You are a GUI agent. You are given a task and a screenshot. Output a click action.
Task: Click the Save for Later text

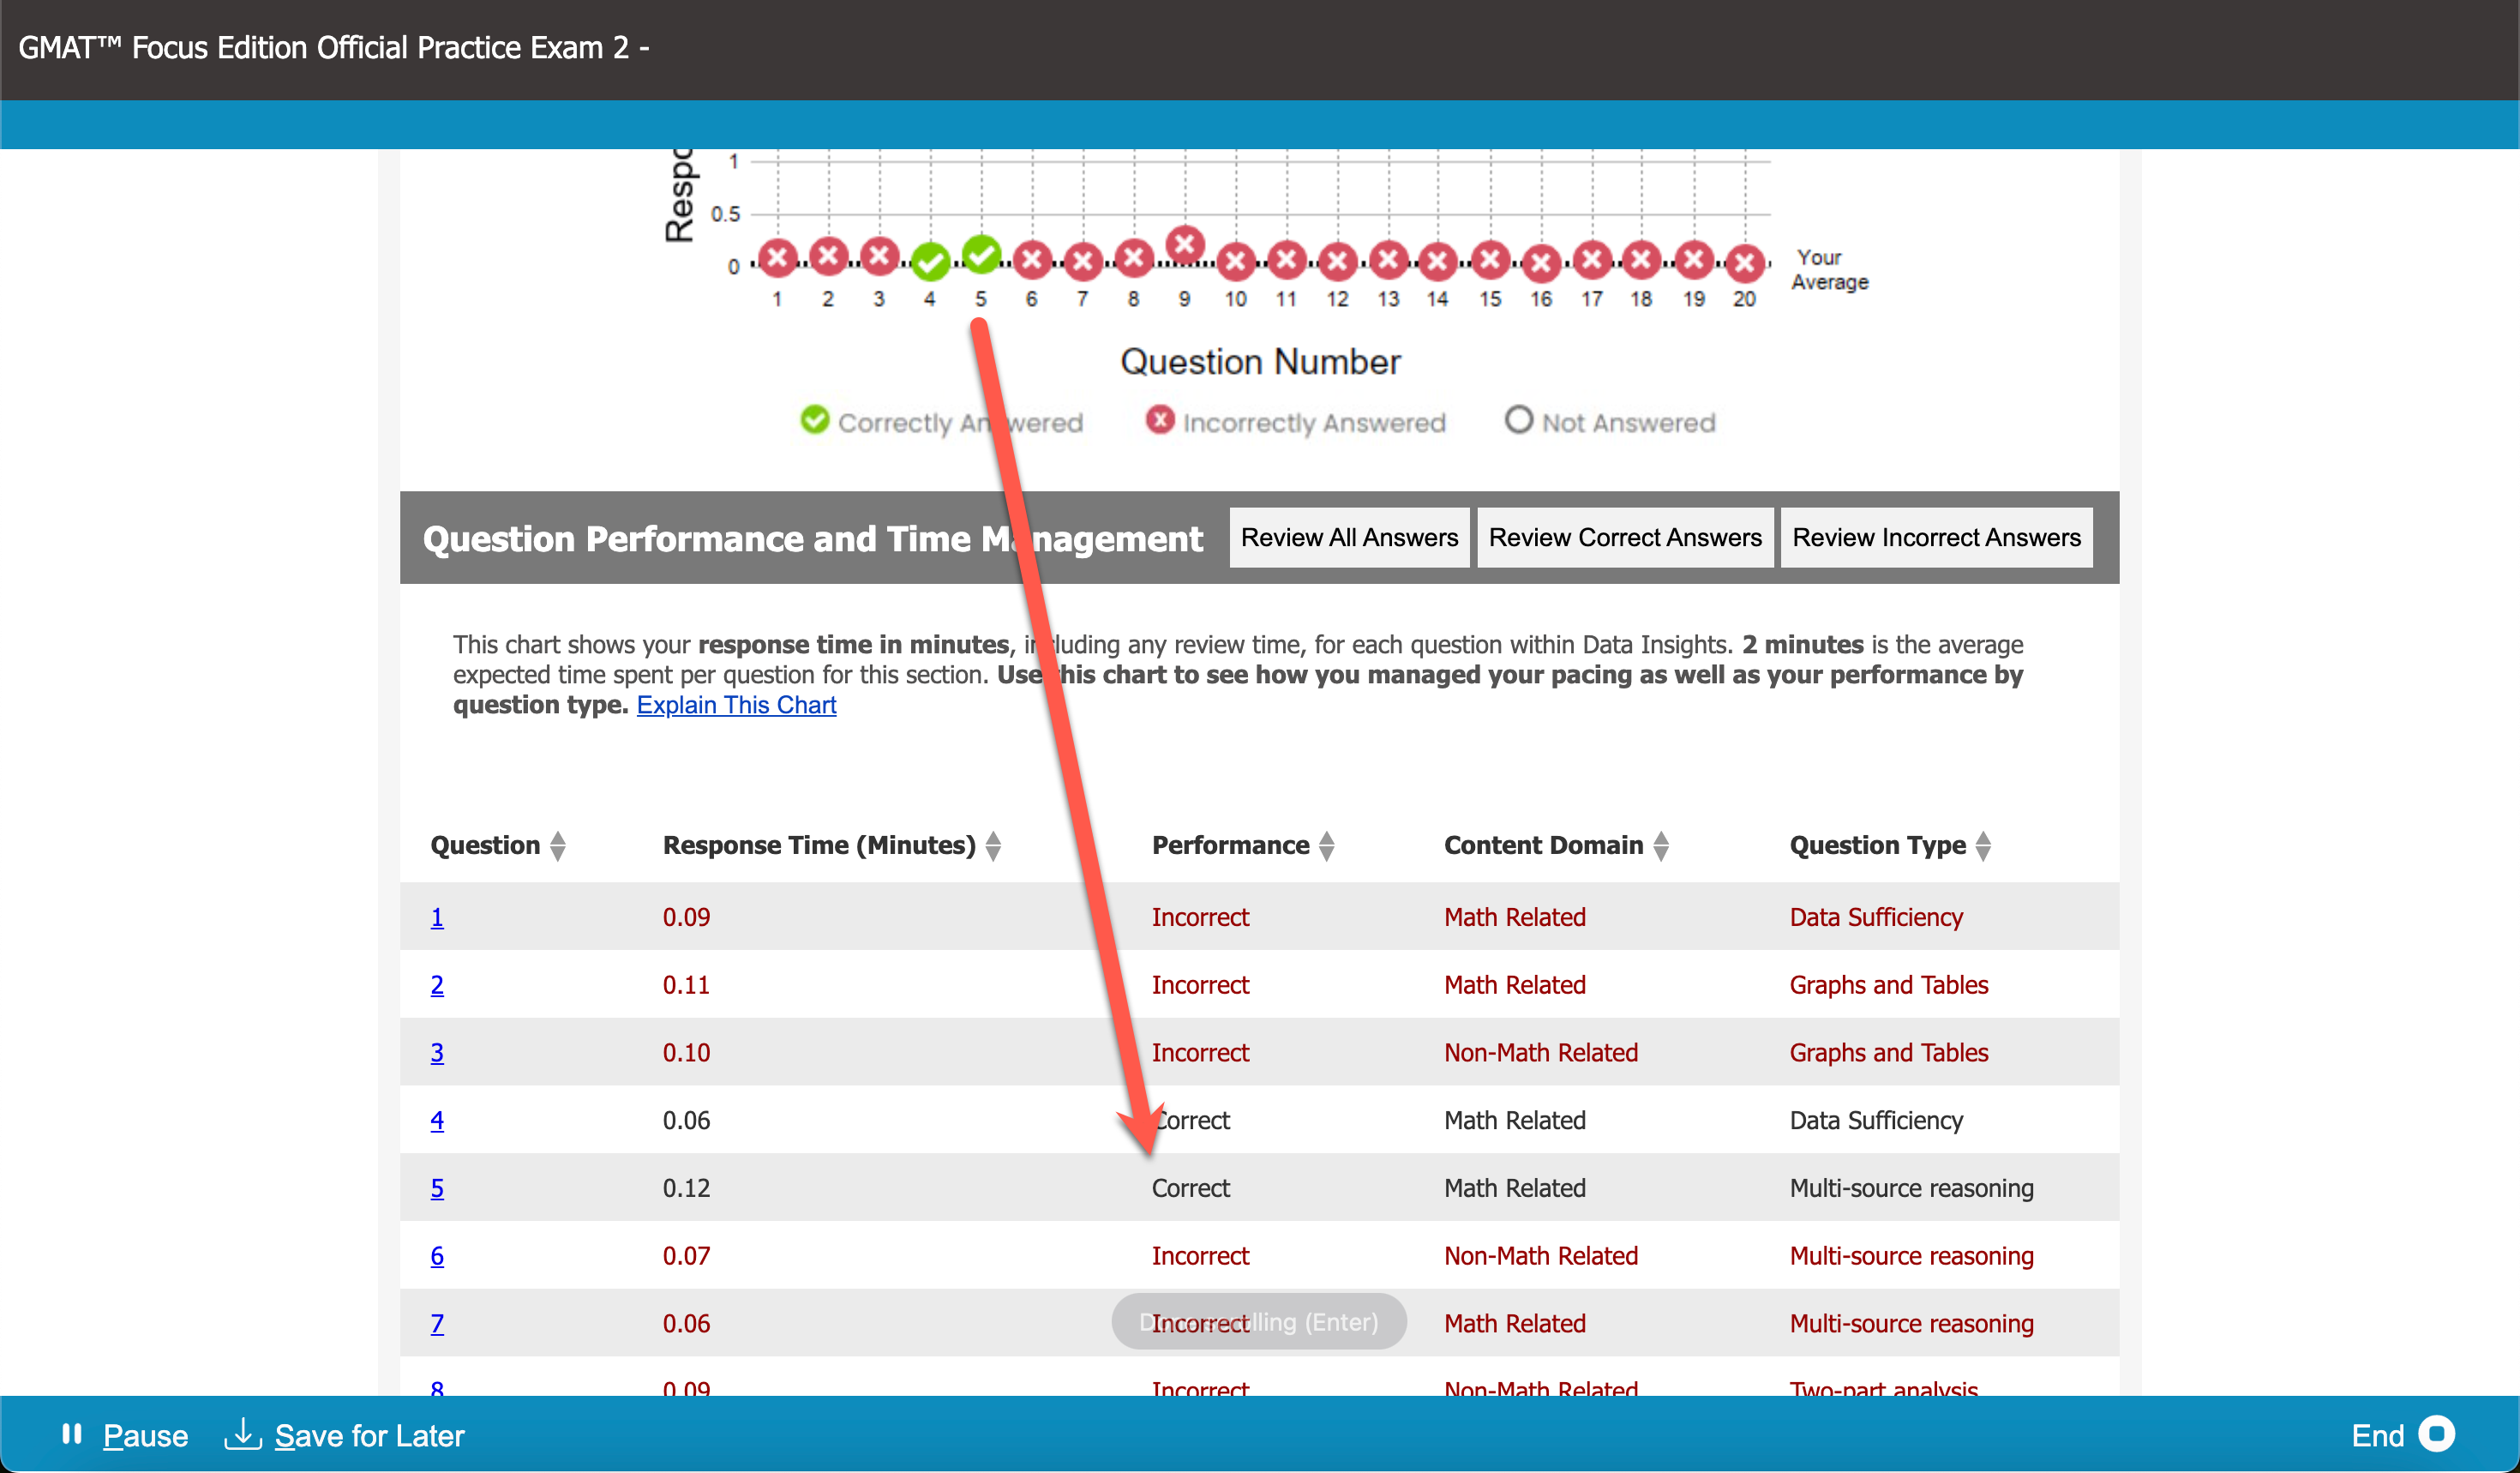[x=370, y=1436]
